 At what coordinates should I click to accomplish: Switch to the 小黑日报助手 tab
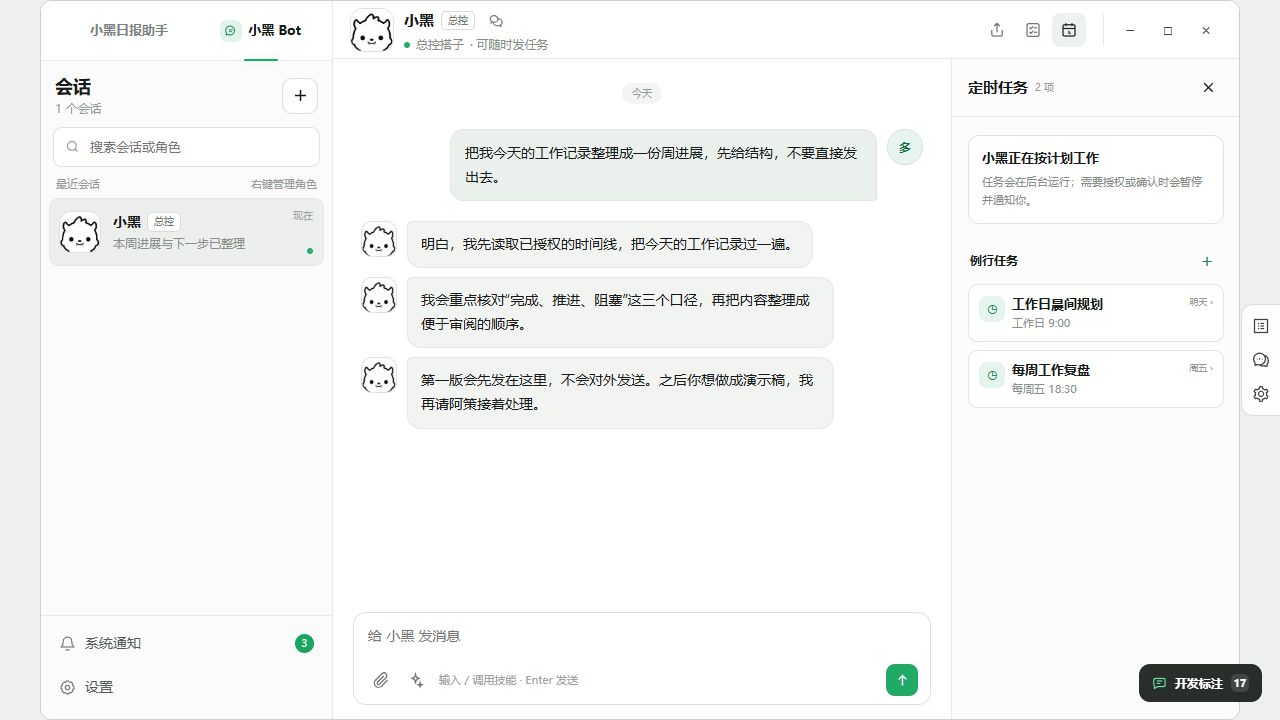128,30
